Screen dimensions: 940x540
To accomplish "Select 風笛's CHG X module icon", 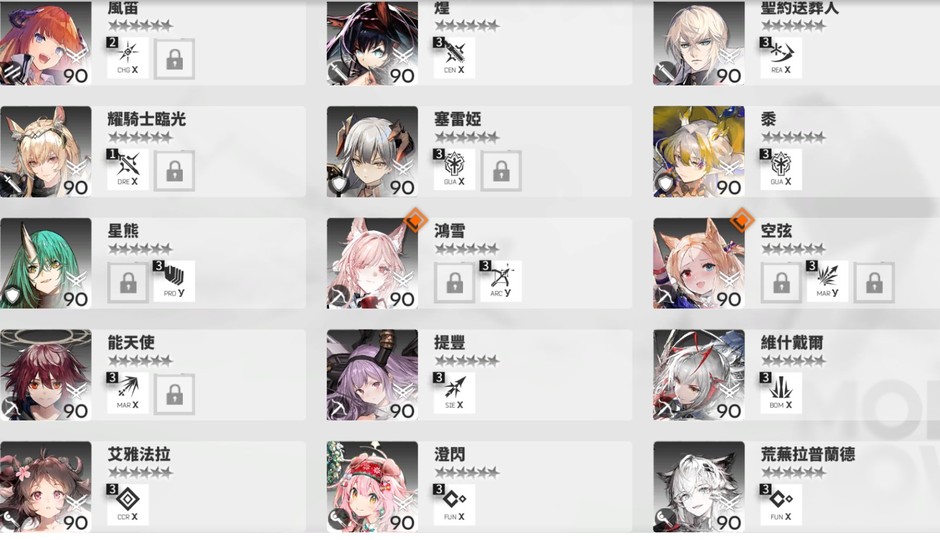I will click(x=128, y=58).
